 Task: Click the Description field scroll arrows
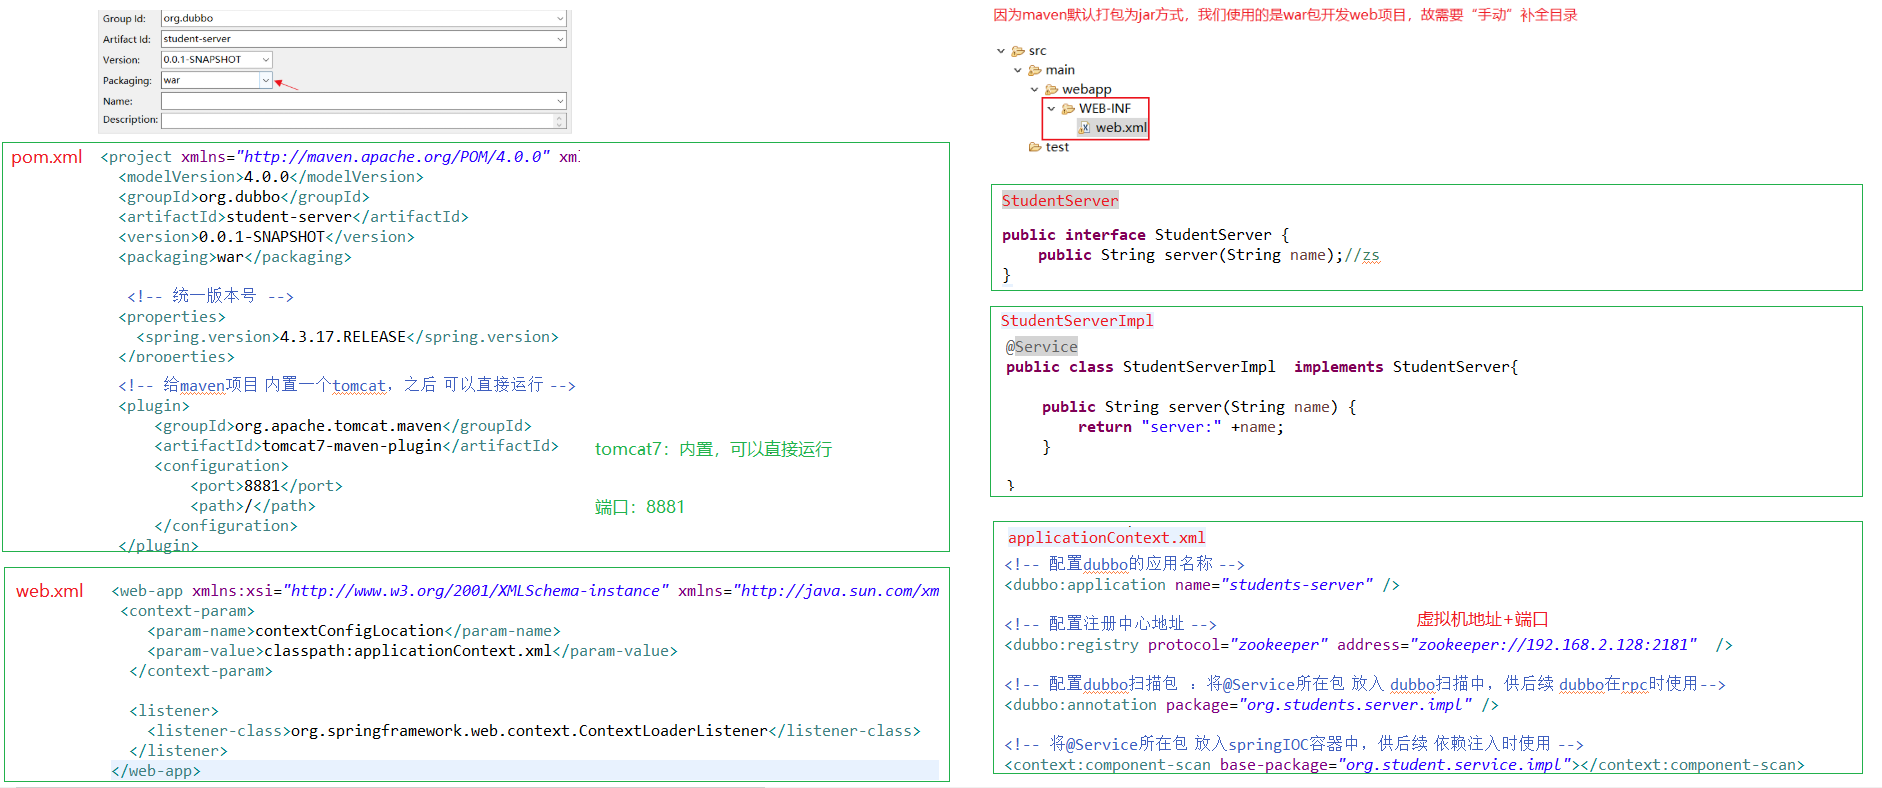(x=560, y=120)
